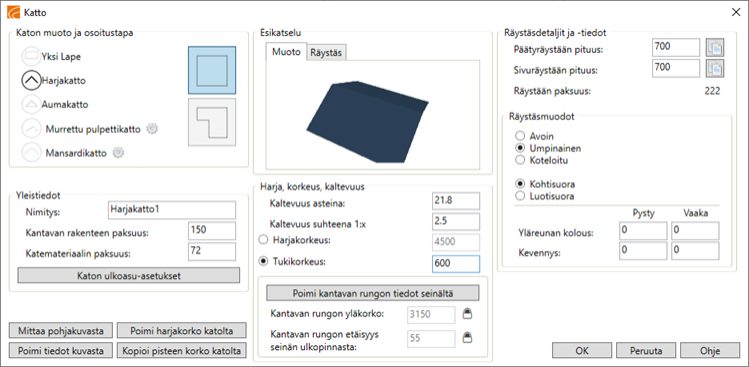Click the Poimi tiedot kuvasta button

61,350
